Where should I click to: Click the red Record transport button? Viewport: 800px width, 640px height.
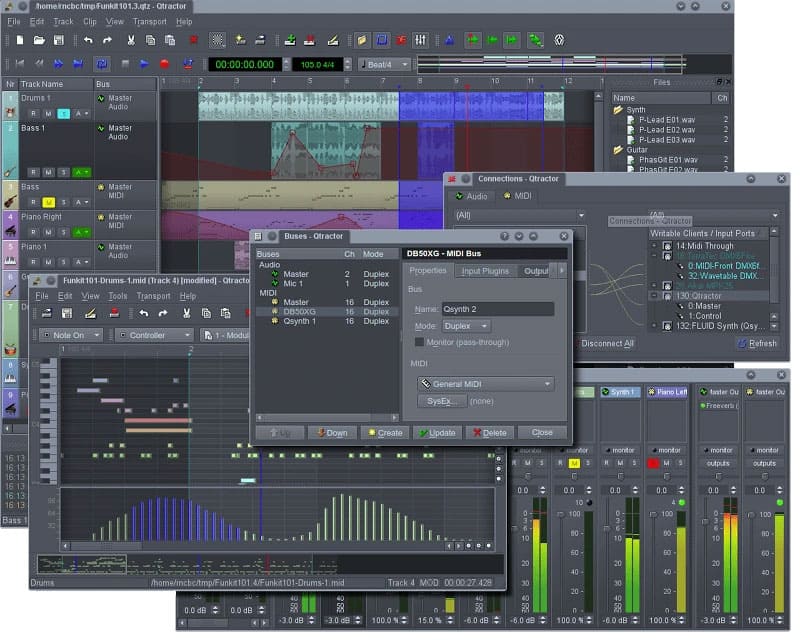164,64
